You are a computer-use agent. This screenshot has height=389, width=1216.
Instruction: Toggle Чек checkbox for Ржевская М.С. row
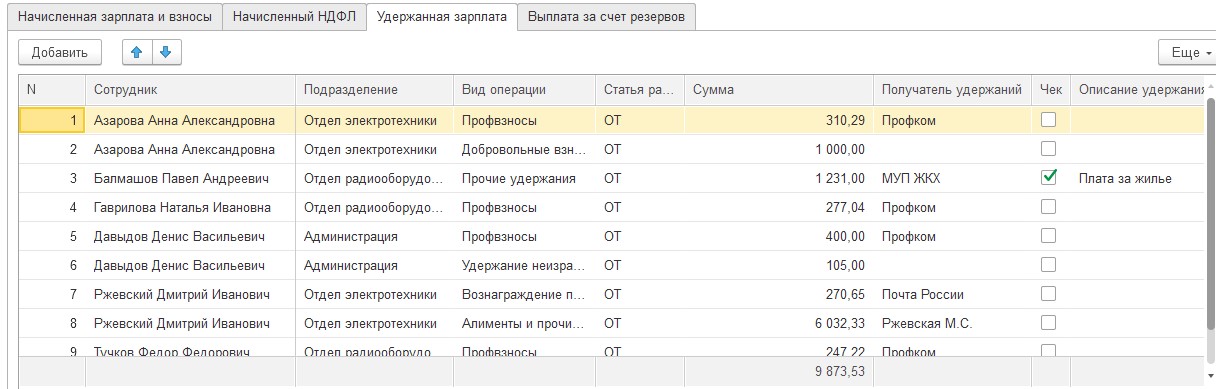pyautogui.click(x=1049, y=323)
